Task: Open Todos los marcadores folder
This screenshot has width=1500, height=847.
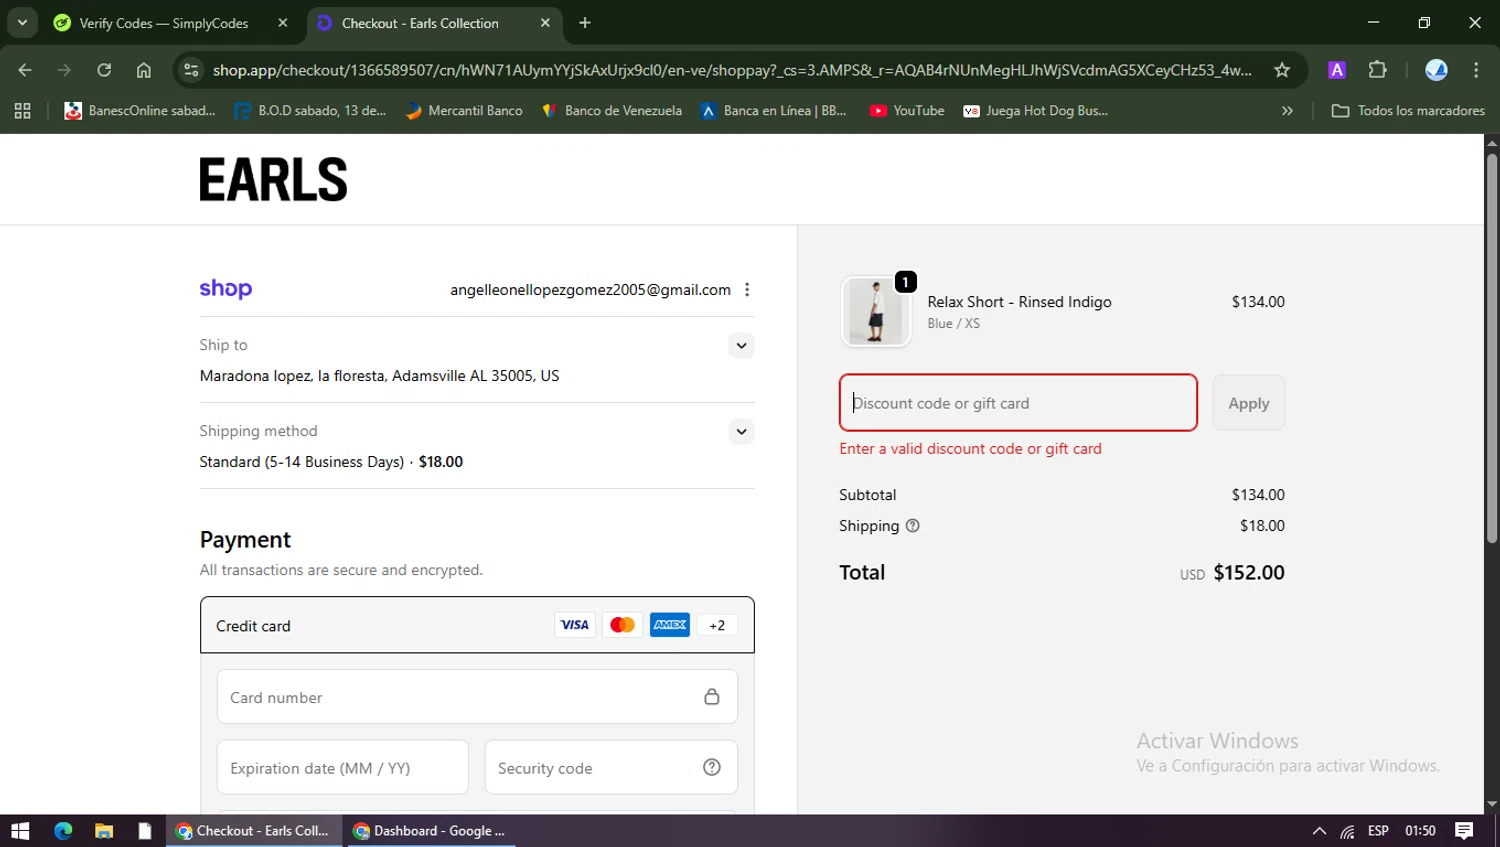Action: 1408,111
